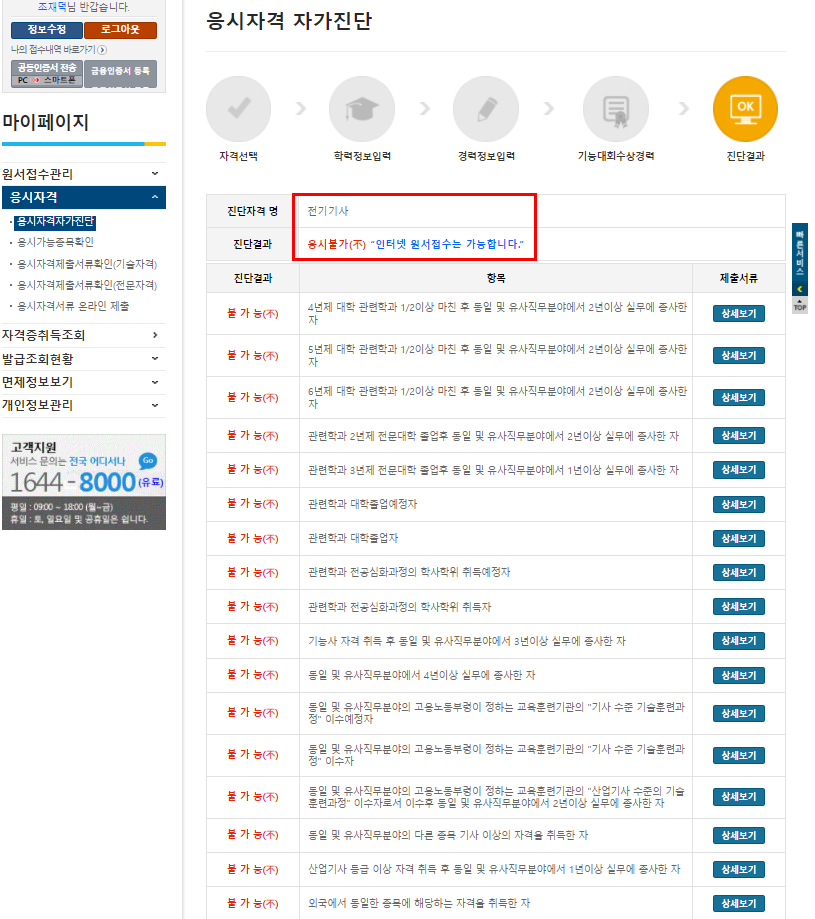The image size is (815, 919).
Task: Open 응시자격서류 온라인 제출 submenu item
Action: coord(73,306)
